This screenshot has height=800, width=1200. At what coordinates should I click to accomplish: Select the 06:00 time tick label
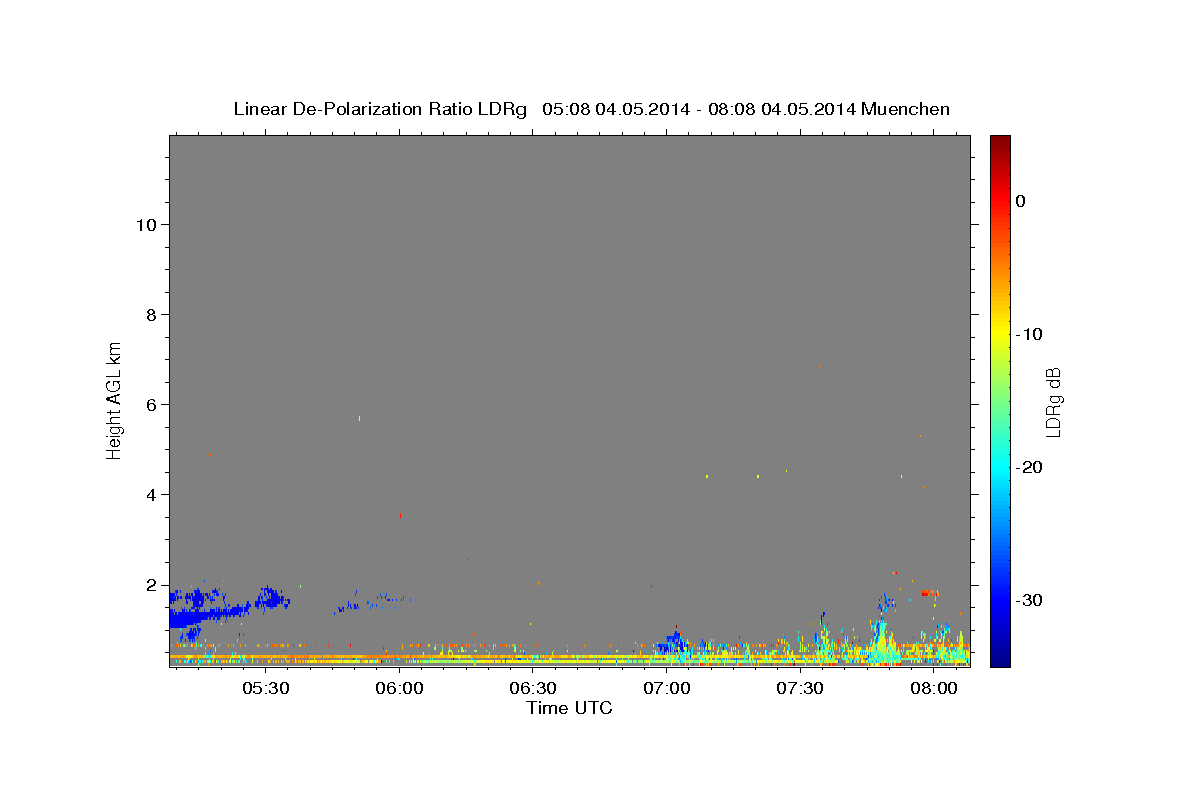401,688
